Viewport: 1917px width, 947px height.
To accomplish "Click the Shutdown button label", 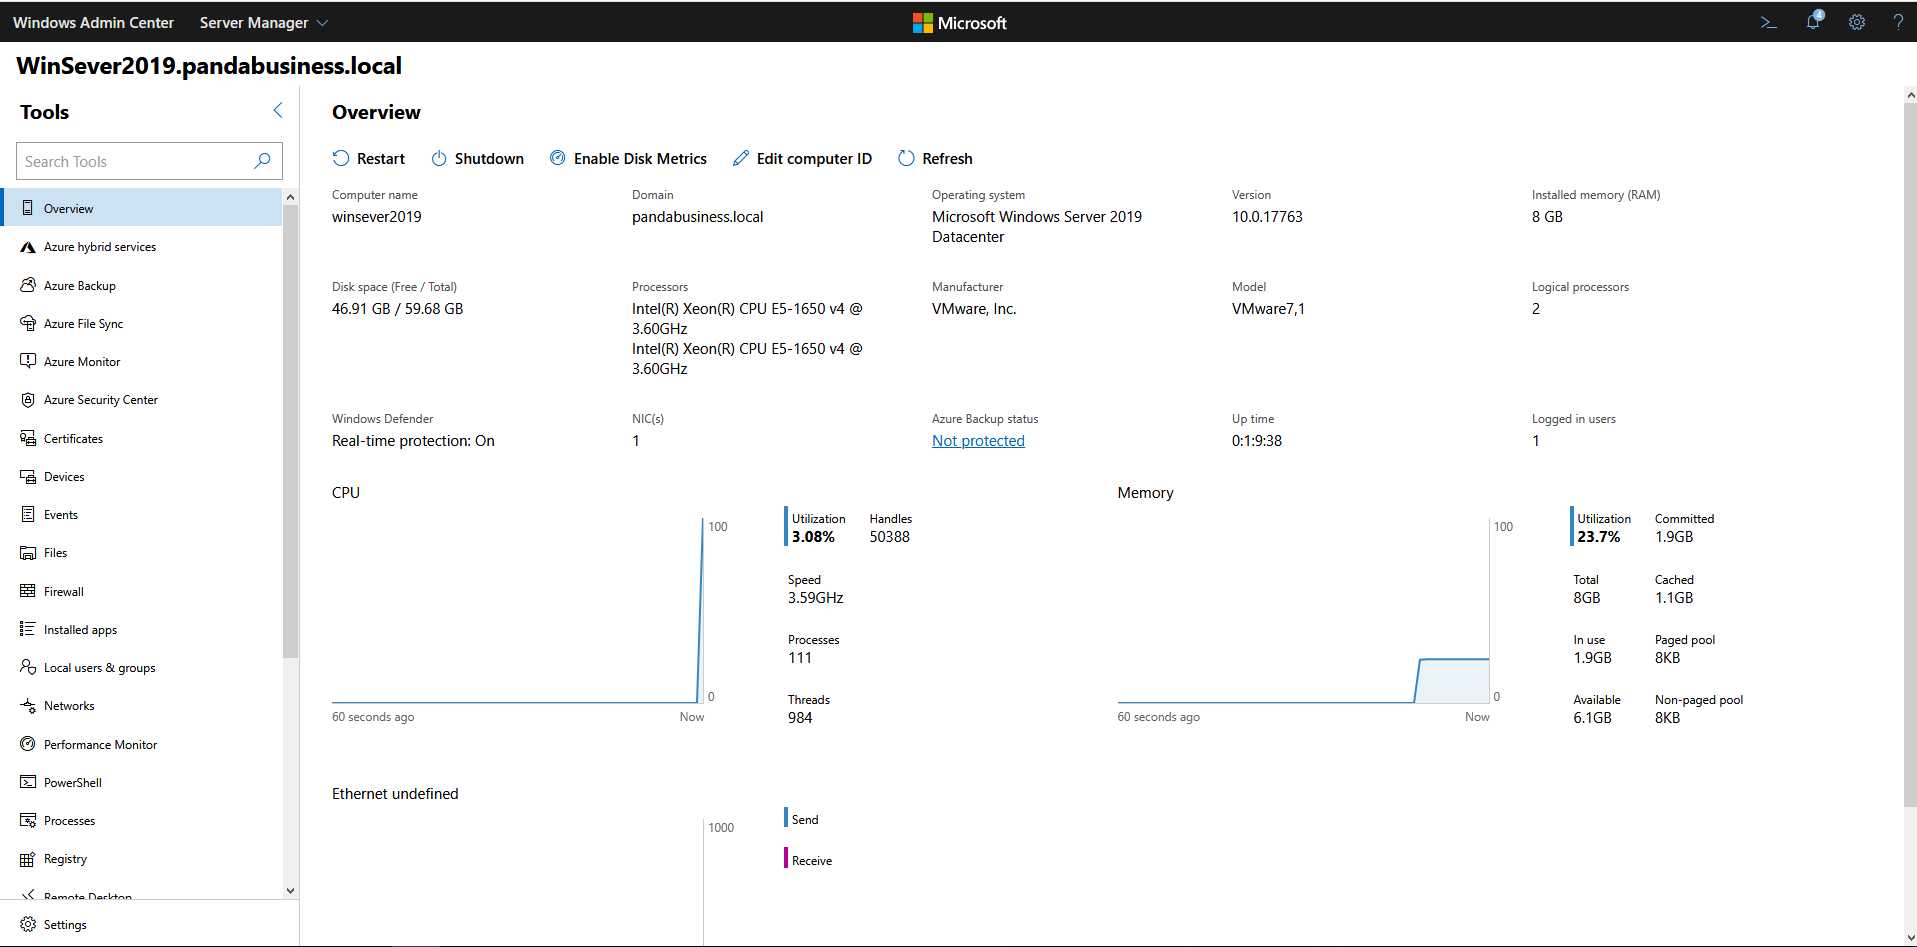I will tap(489, 158).
